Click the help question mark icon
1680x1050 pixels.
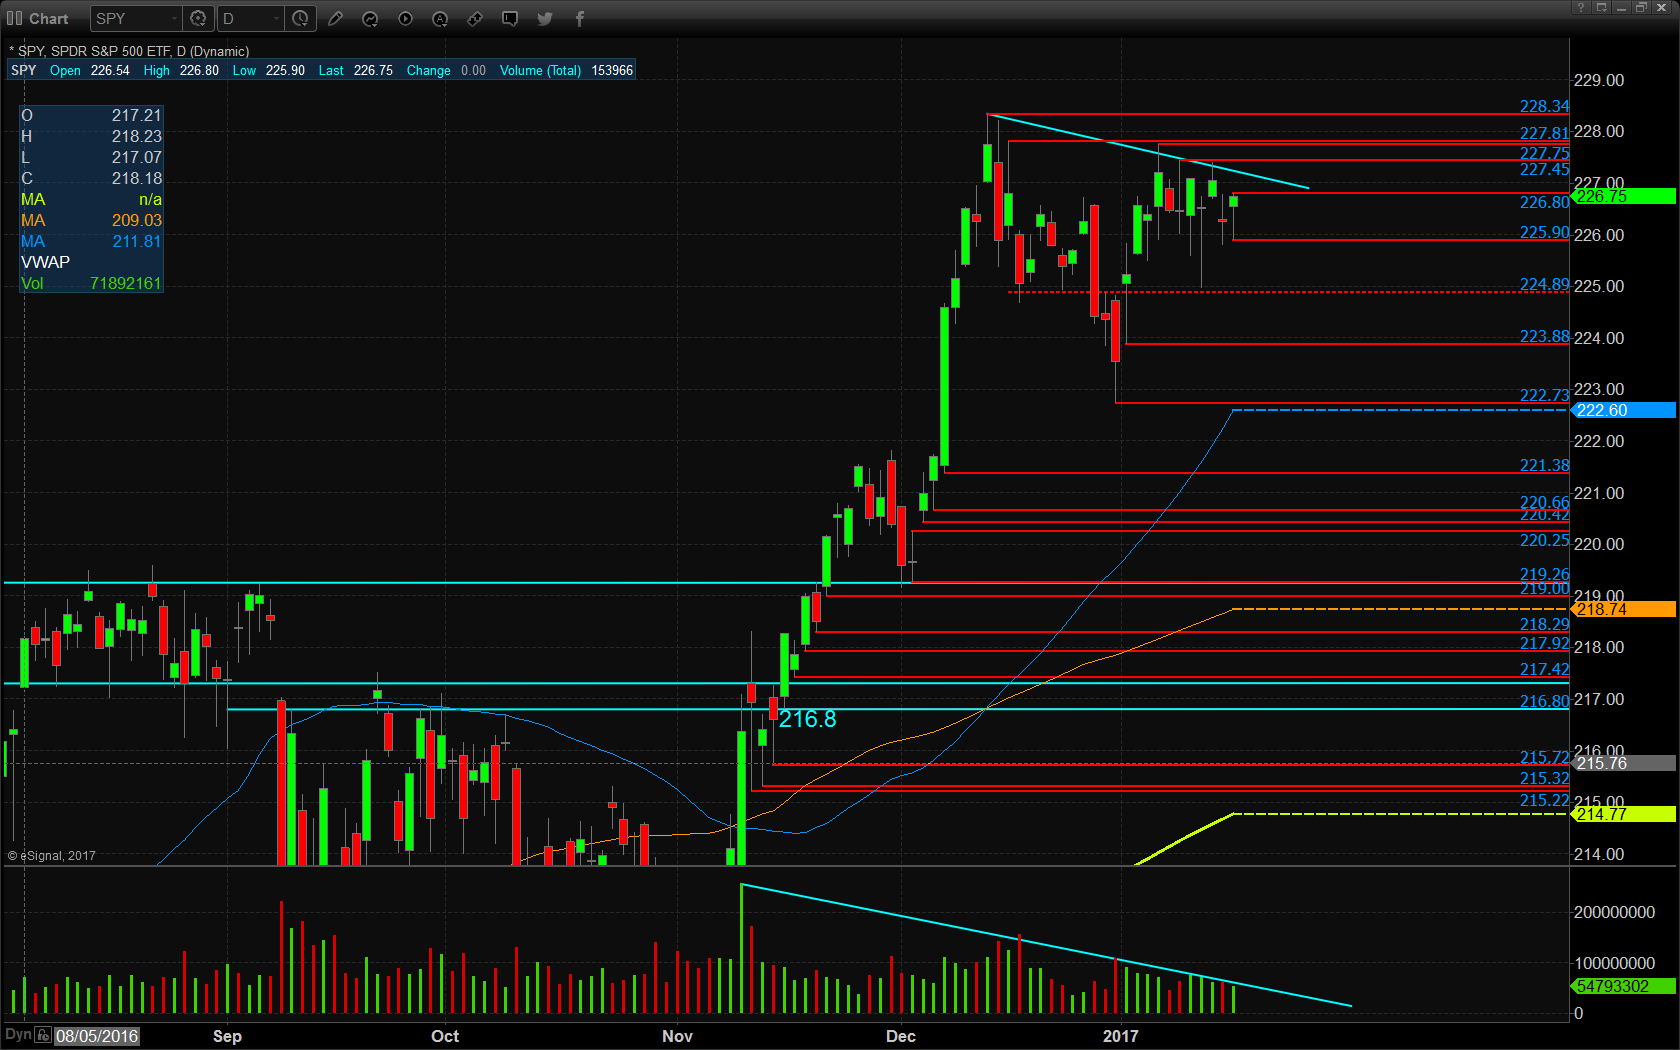[x=1581, y=7]
